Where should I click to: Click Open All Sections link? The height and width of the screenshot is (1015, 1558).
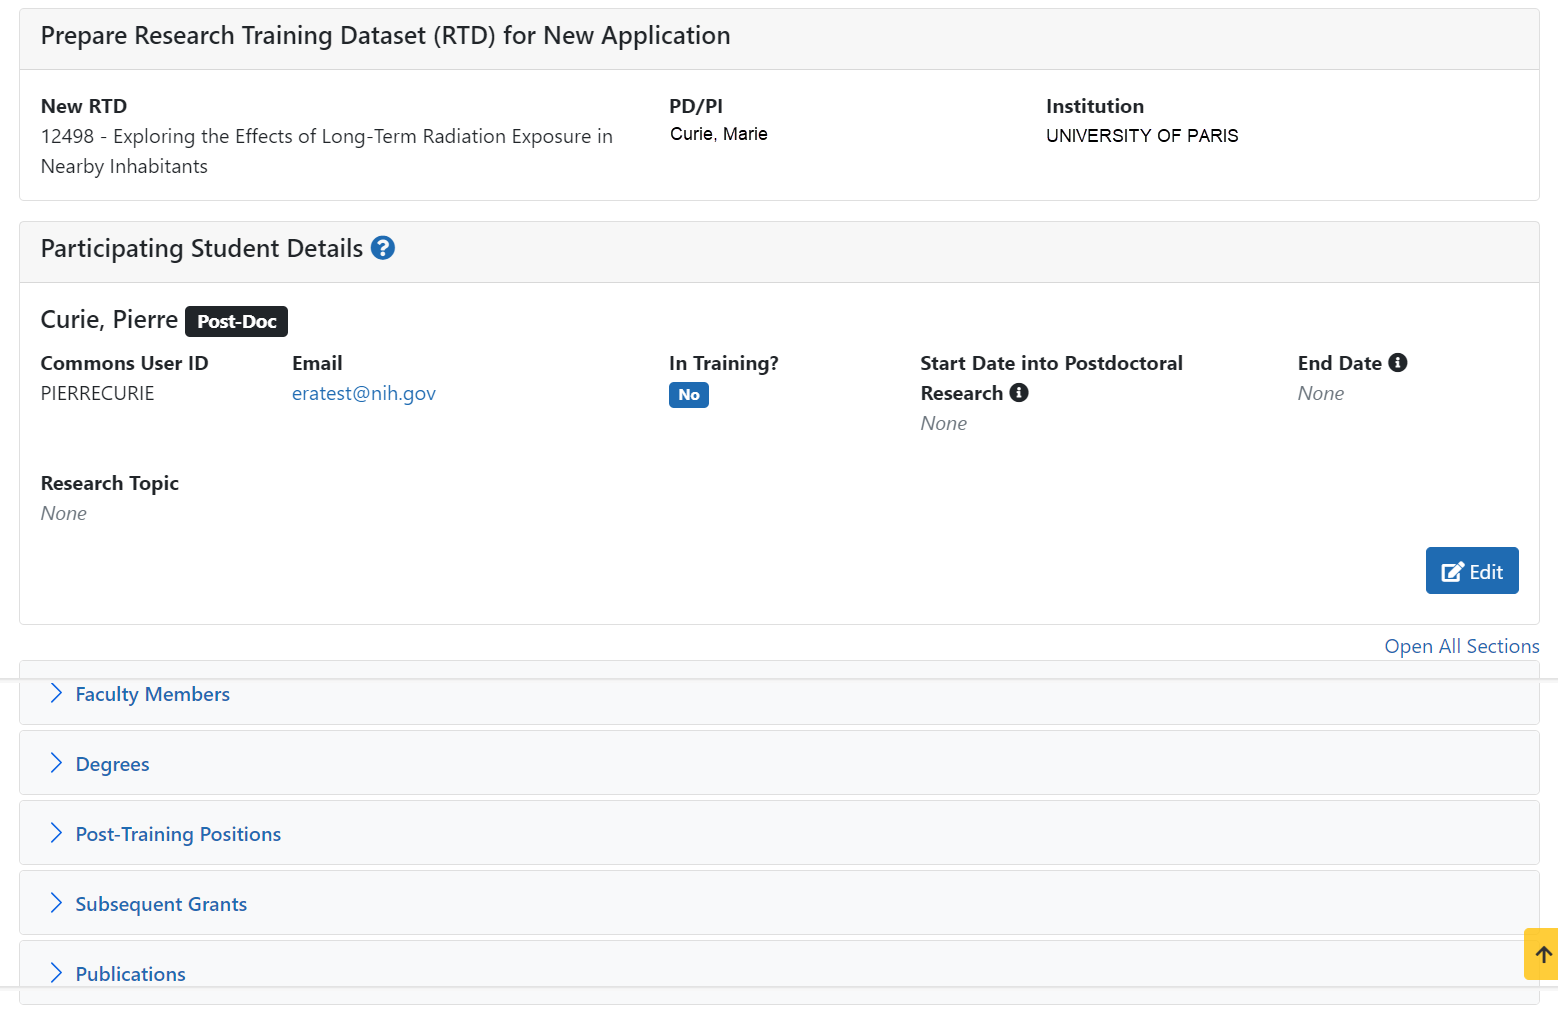tap(1461, 646)
